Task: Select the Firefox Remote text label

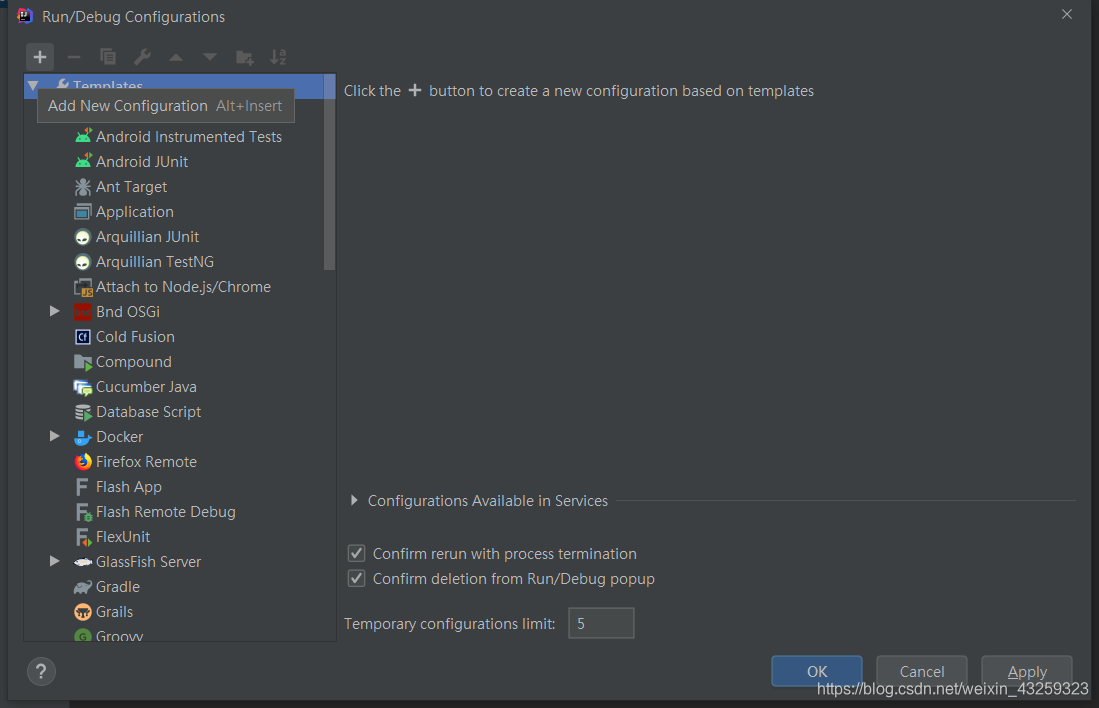Action: [x=146, y=462]
